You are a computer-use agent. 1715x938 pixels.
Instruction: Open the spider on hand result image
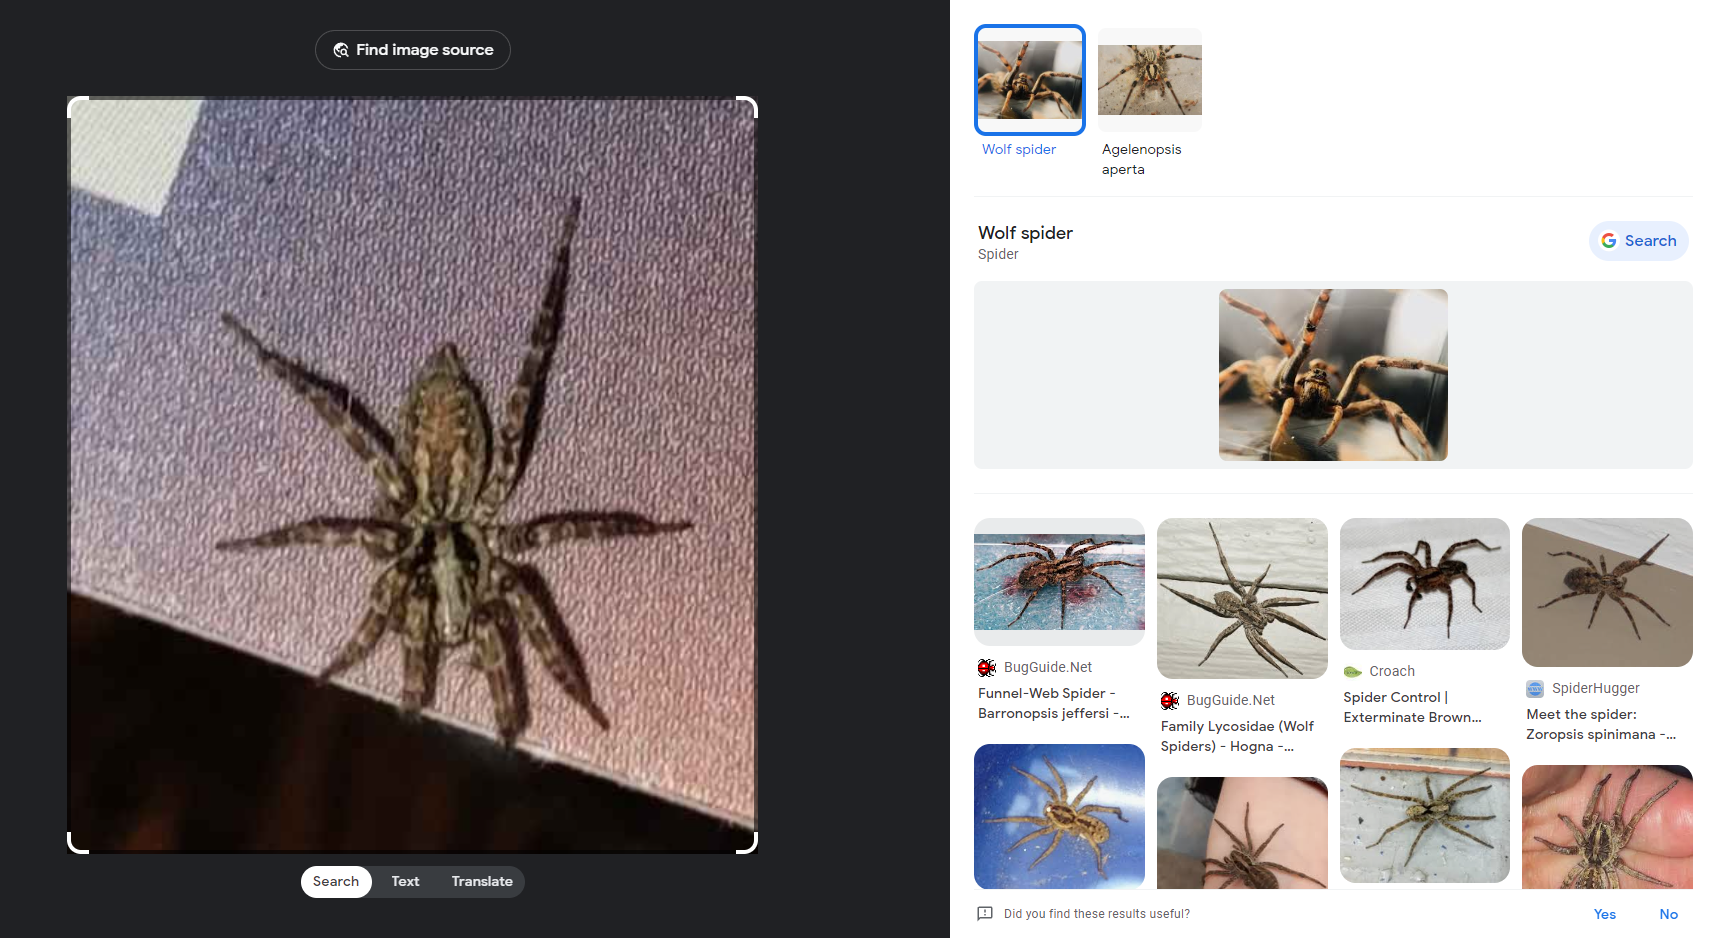click(x=1607, y=827)
